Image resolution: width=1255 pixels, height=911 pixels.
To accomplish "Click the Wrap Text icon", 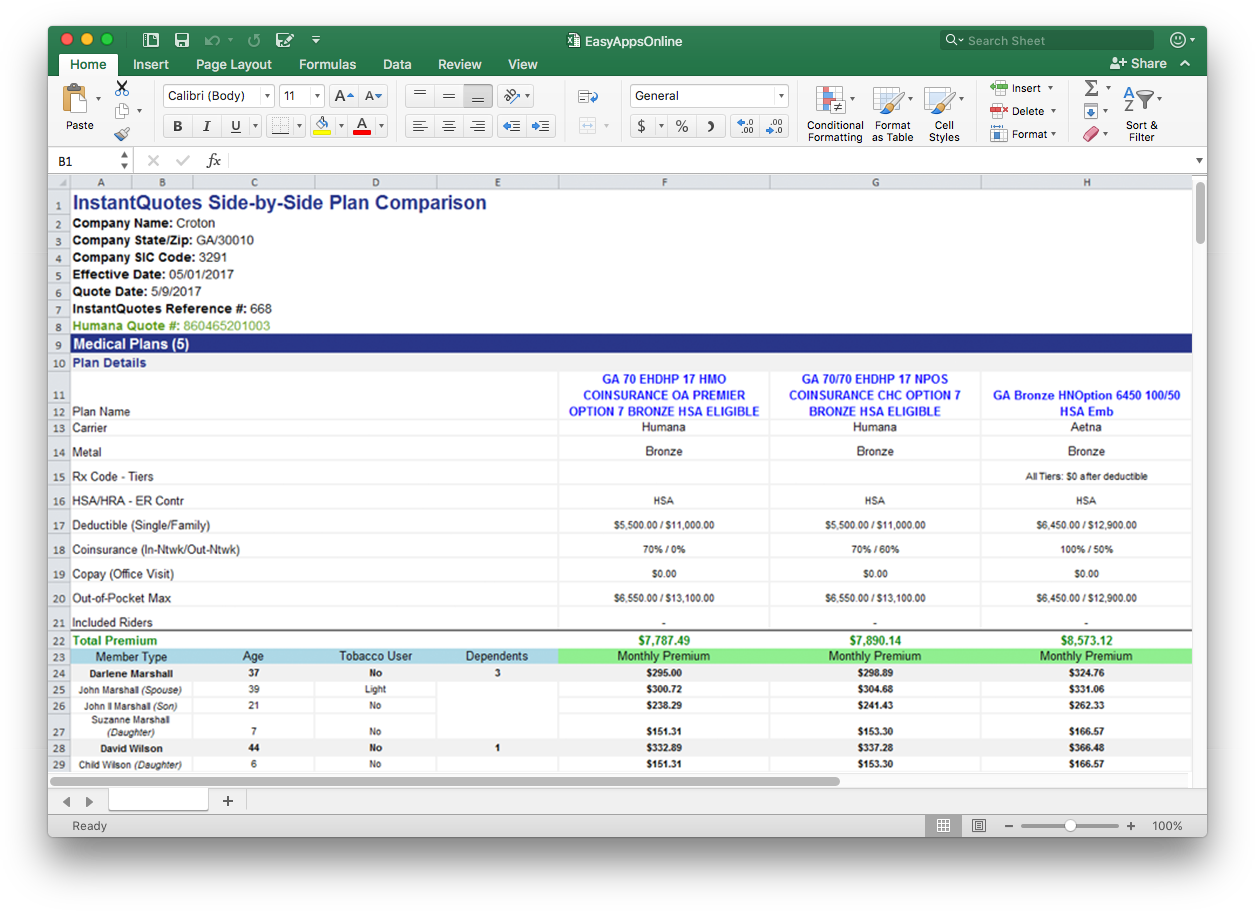I will click(588, 96).
